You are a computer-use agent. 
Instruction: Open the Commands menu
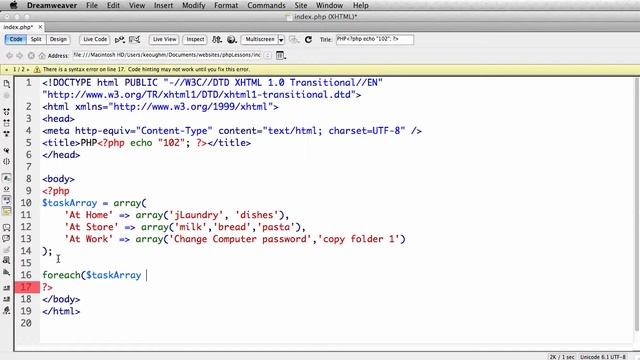coord(266,5)
